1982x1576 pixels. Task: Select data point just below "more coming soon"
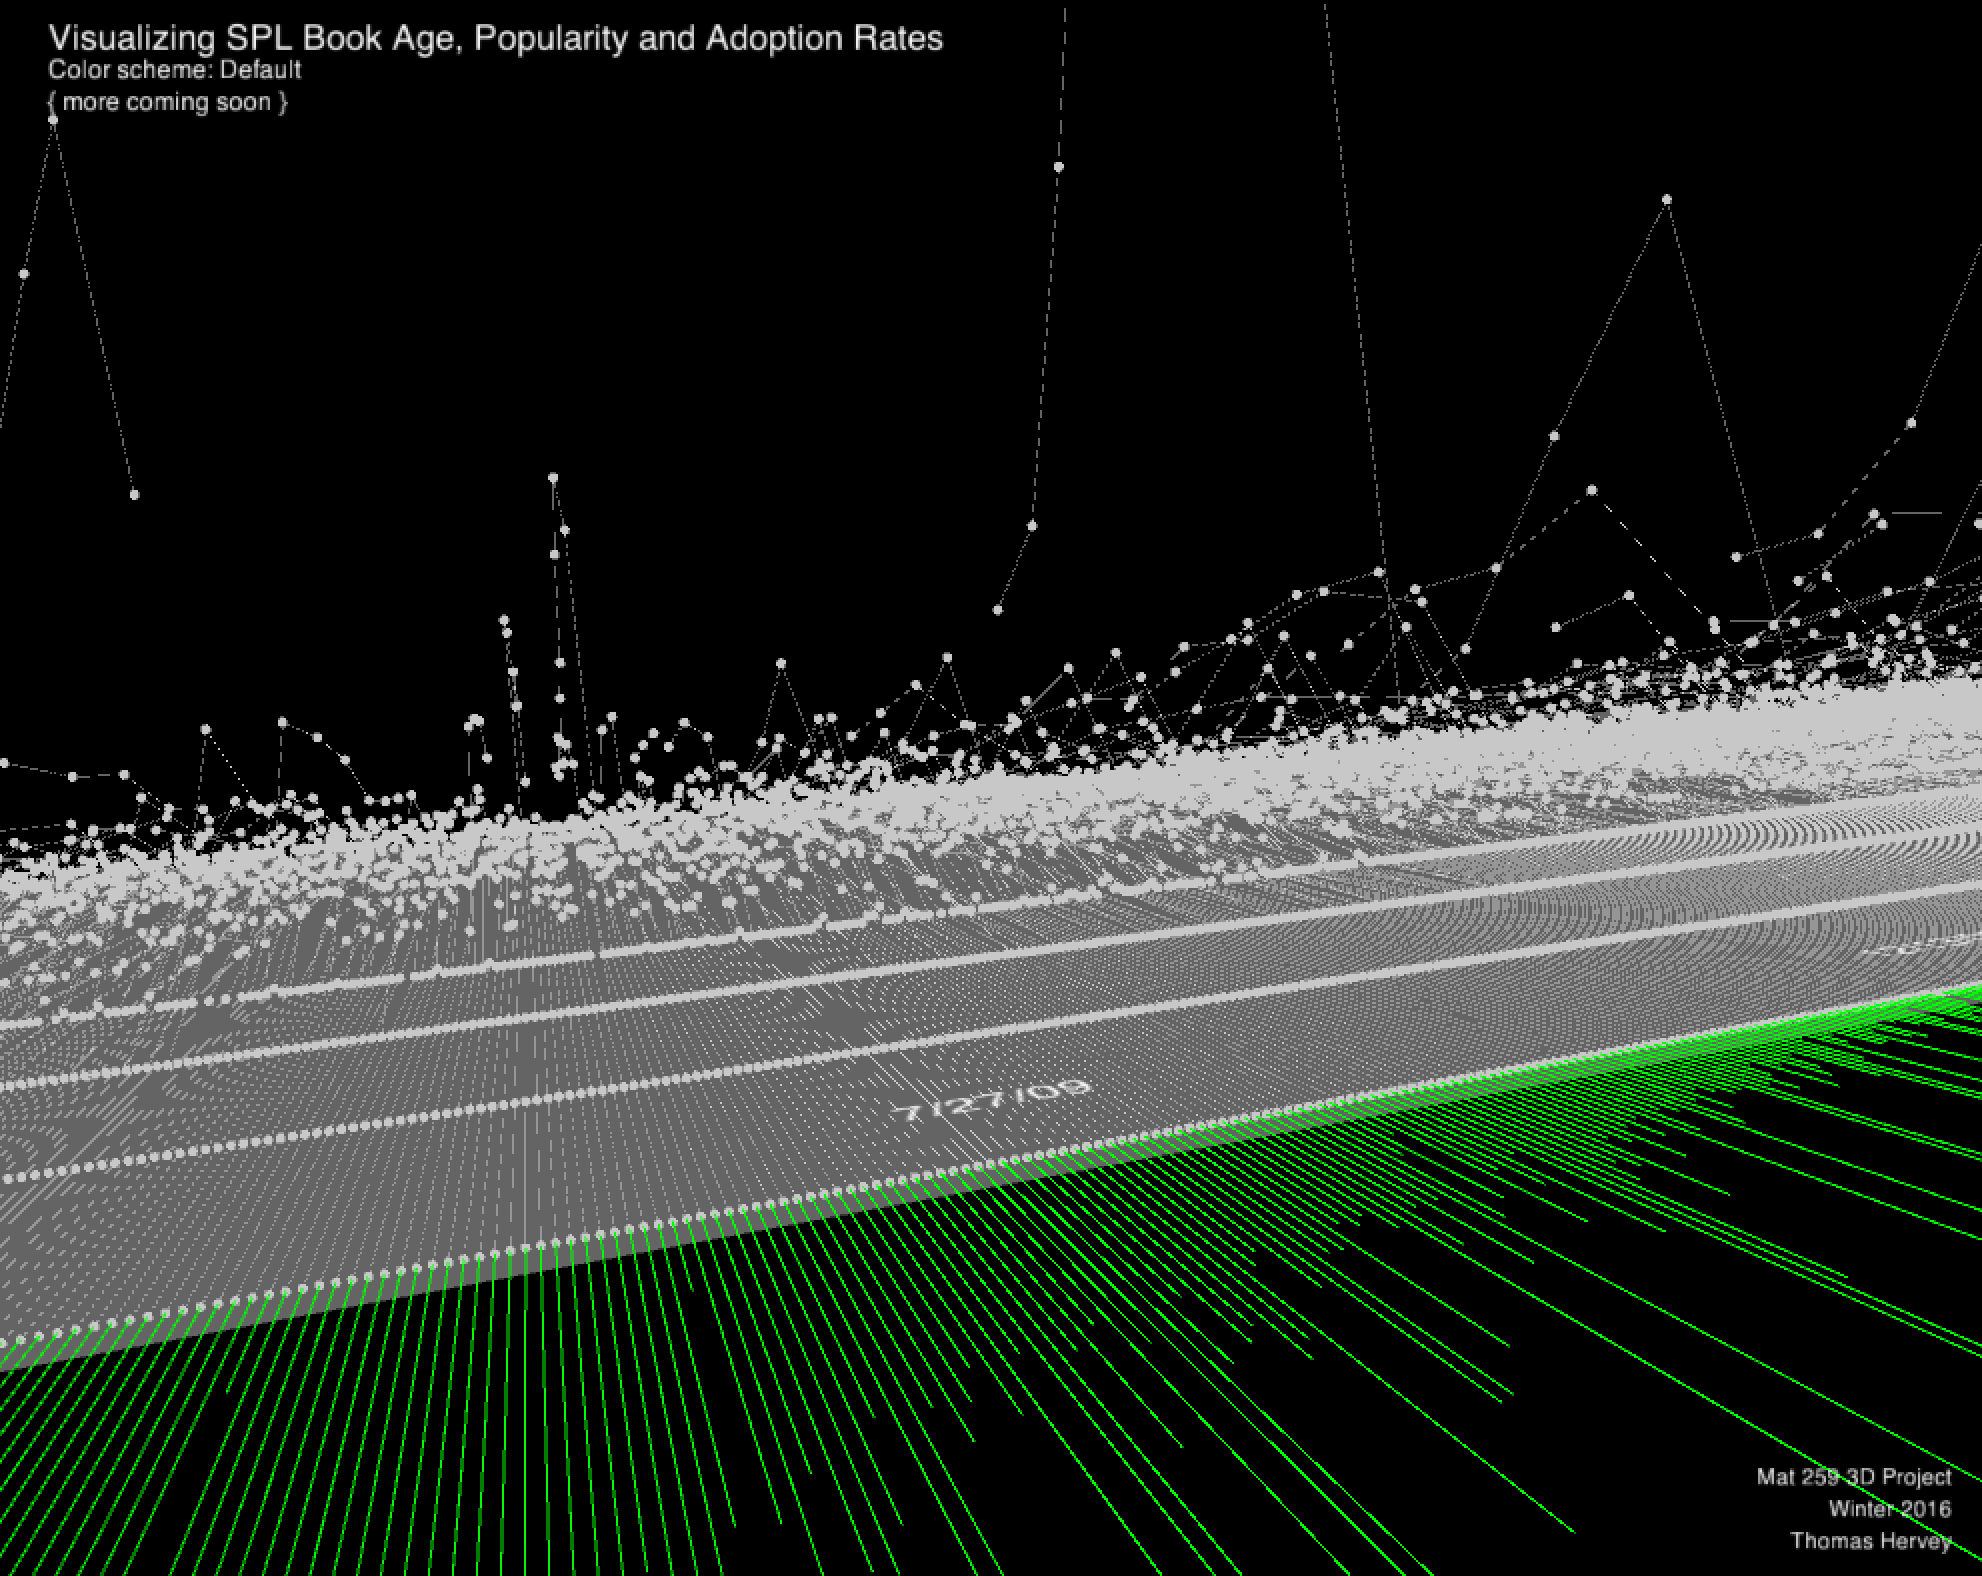click(53, 120)
